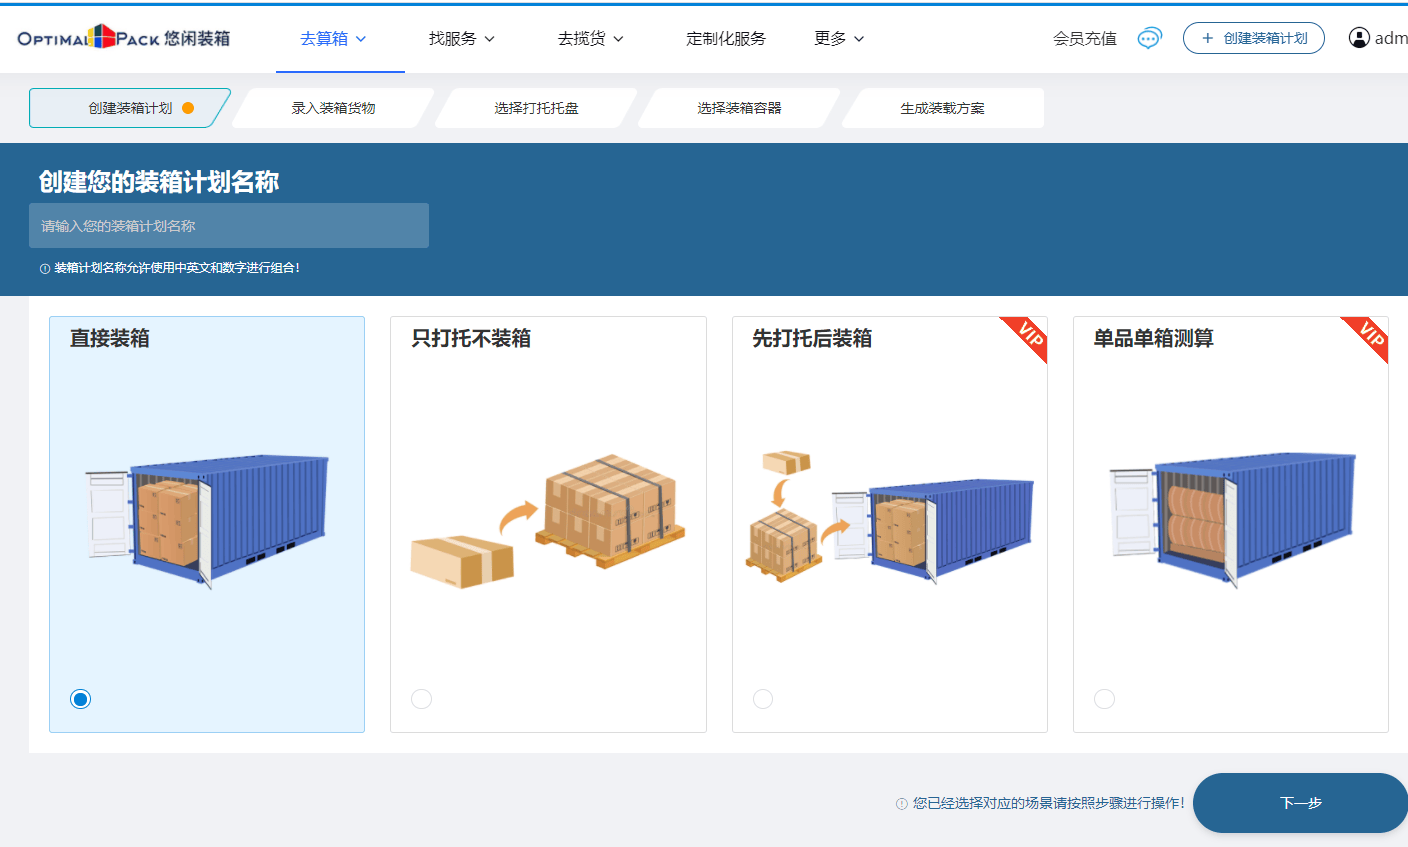Select the 先打托后装箱 radio button
The height and width of the screenshot is (847, 1408).
coord(763,699)
